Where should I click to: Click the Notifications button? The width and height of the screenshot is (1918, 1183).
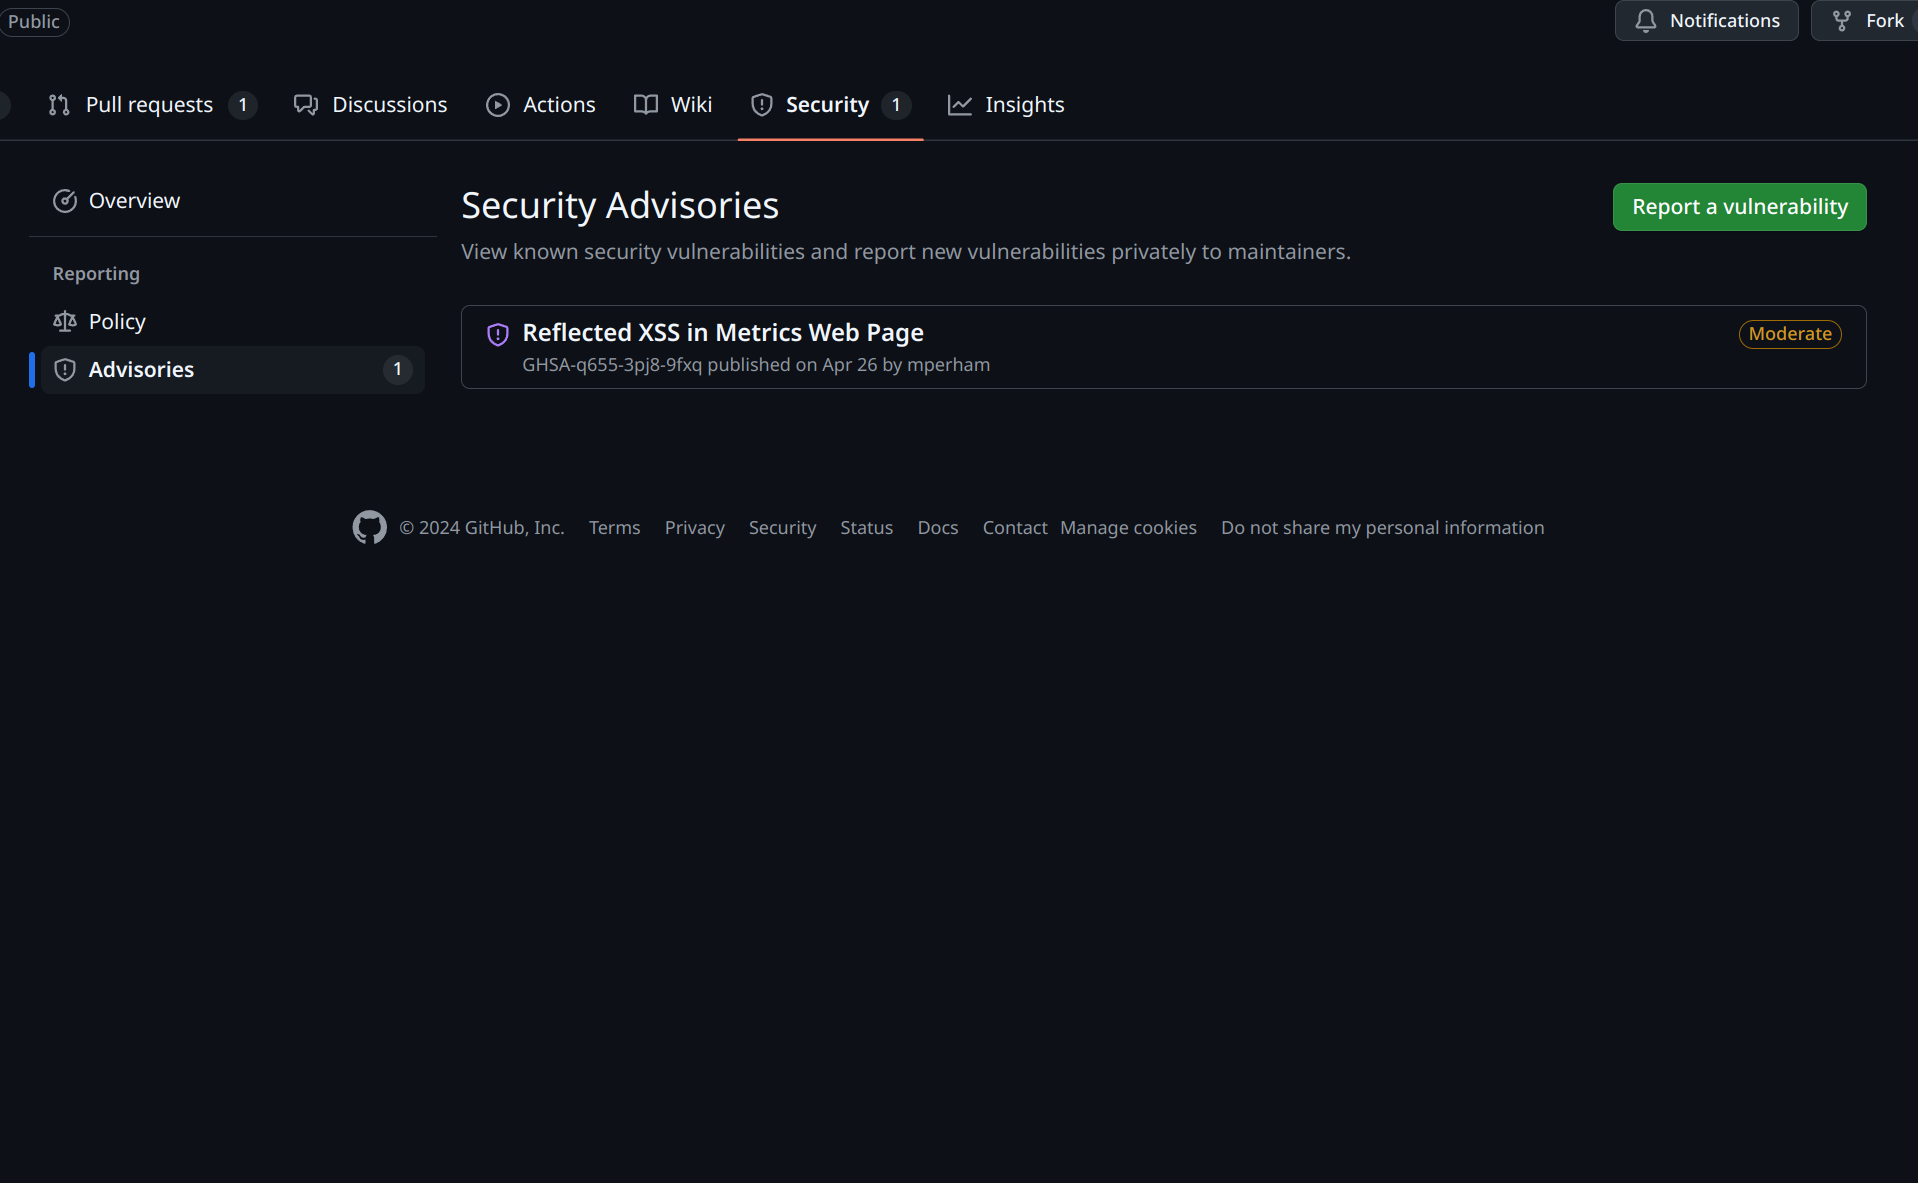1706,21
